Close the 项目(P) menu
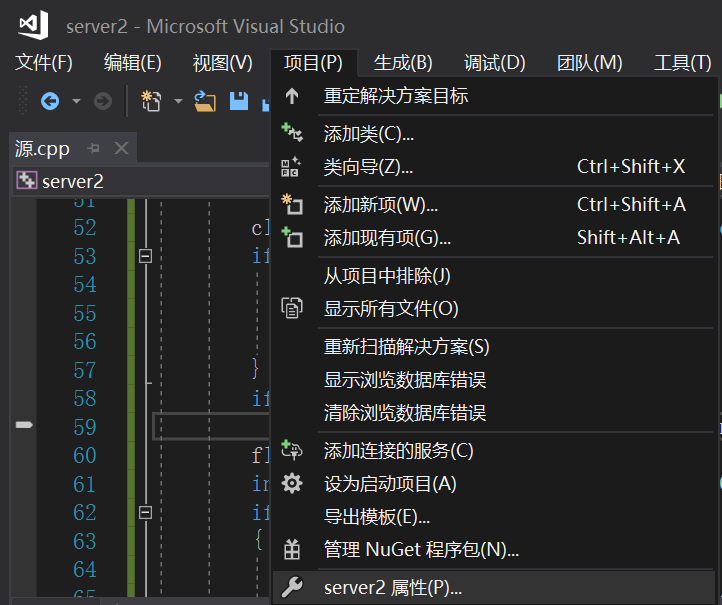The width and height of the screenshot is (722, 605). pos(313,63)
